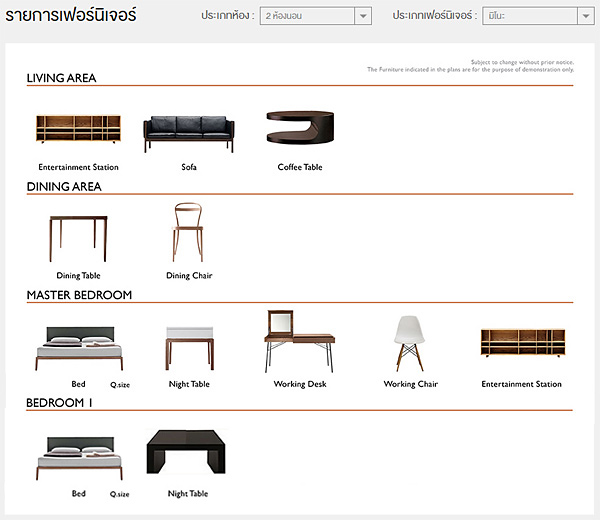Viewport: 600px width, 520px height.
Task: Click the LIVING AREA section heading
Action: 61,78
